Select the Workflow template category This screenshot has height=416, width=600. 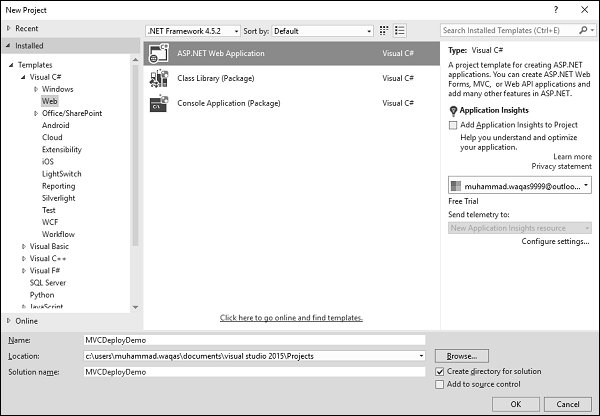(58, 234)
